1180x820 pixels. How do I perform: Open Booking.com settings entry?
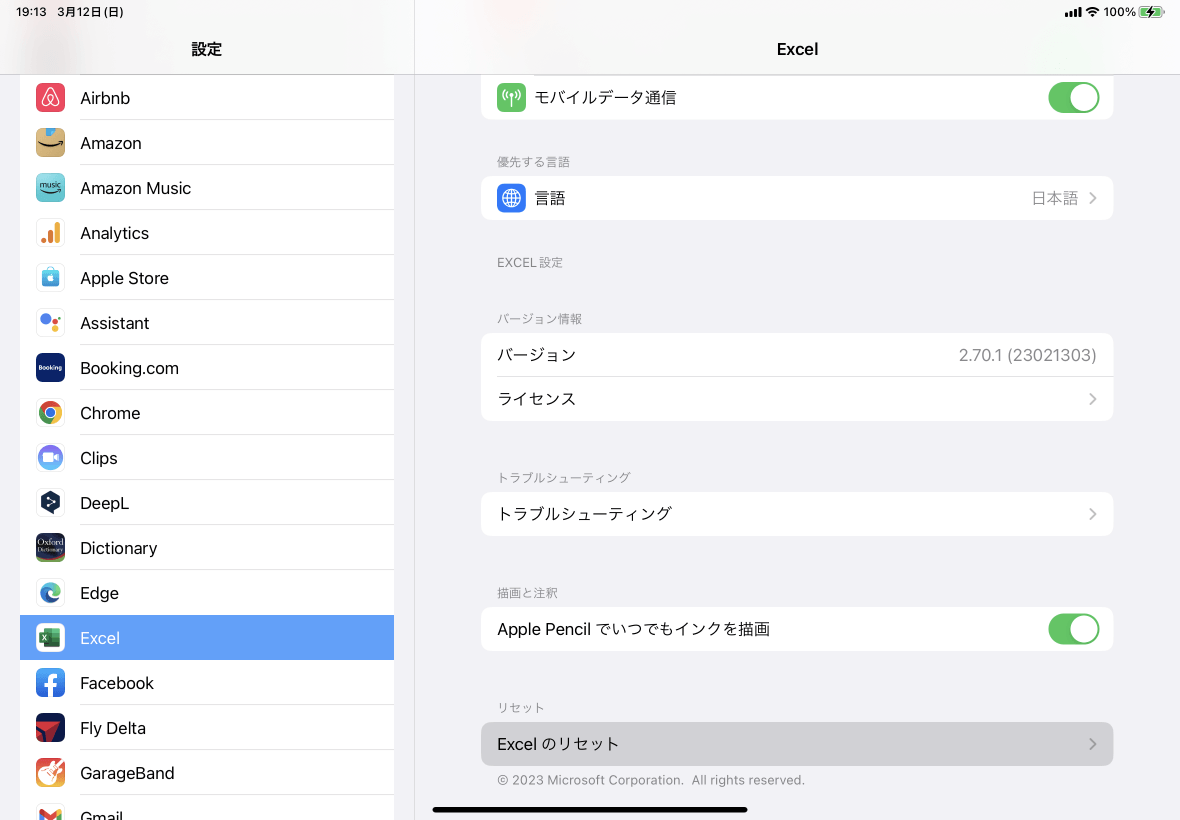[x=207, y=368]
